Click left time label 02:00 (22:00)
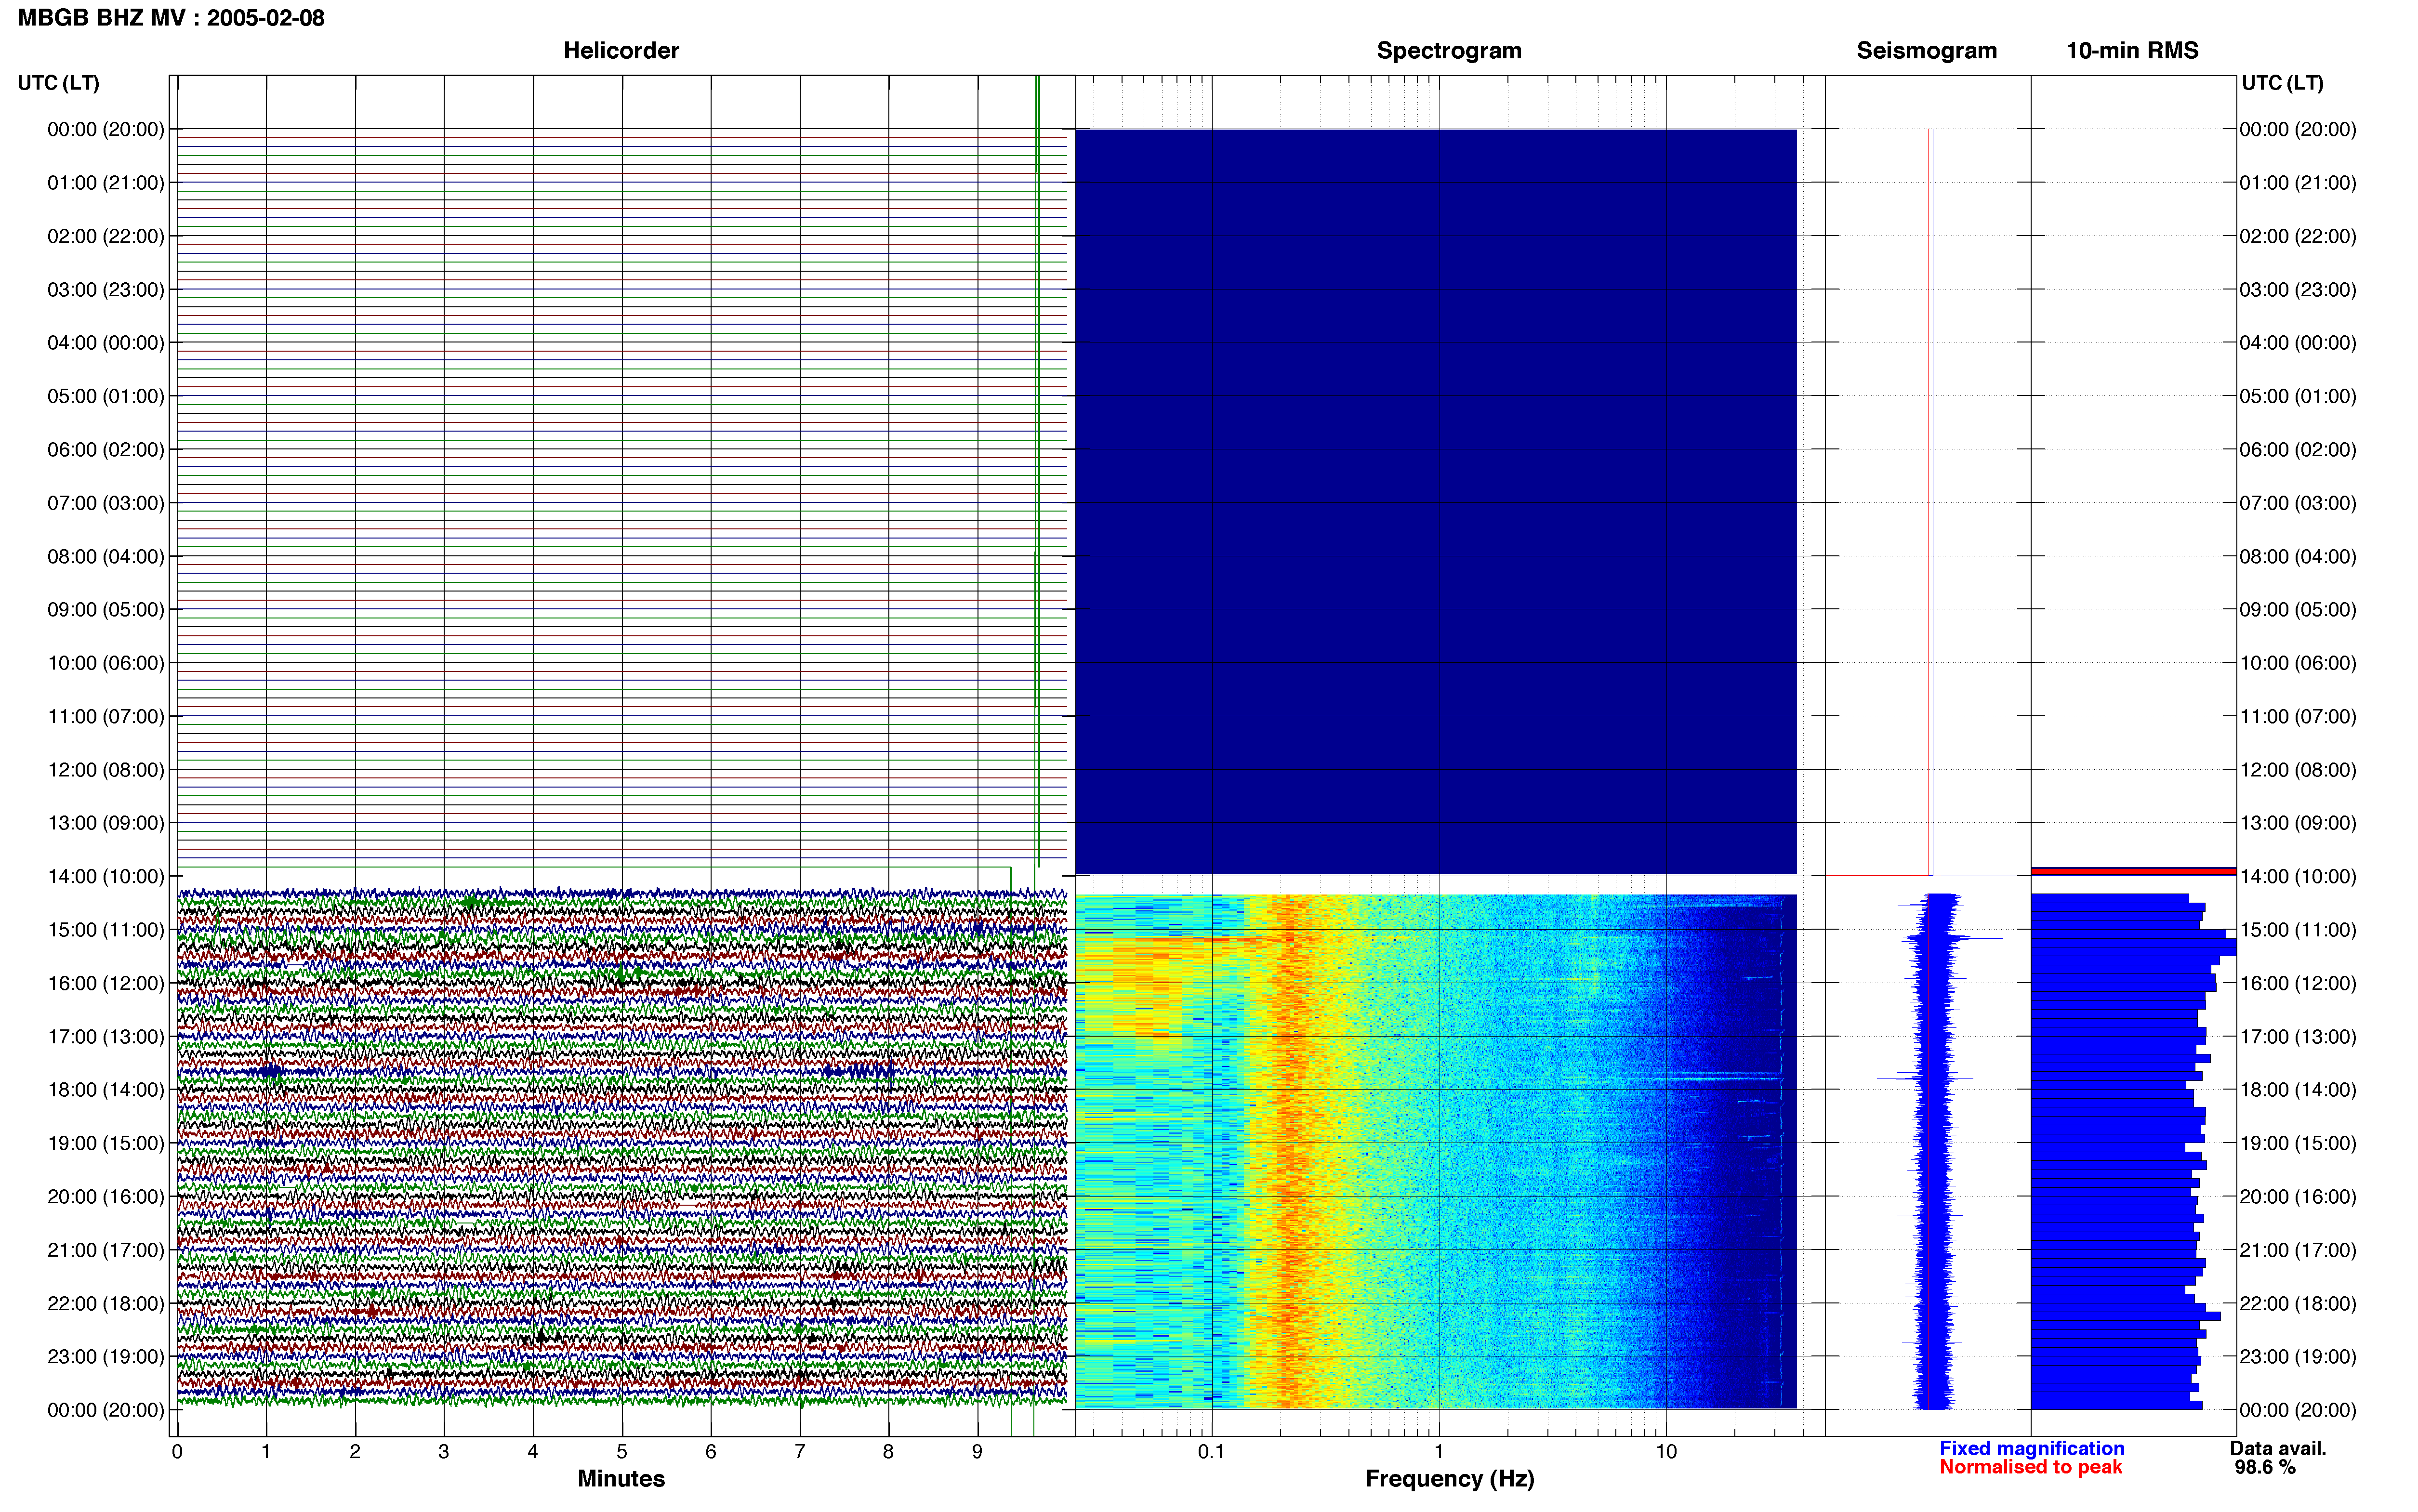This screenshot has width=2418, height=1512. point(106,236)
